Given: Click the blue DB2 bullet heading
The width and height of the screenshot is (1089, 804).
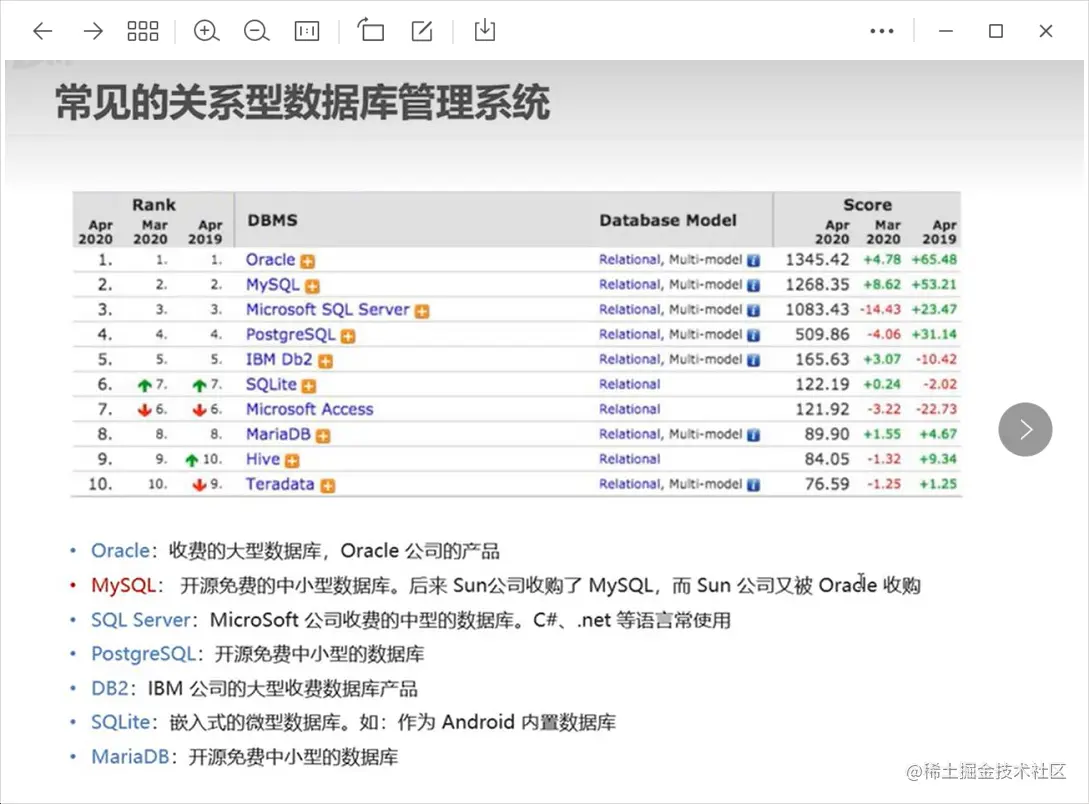Looking at the screenshot, I should pyautogui.click(x=110, y=689).
